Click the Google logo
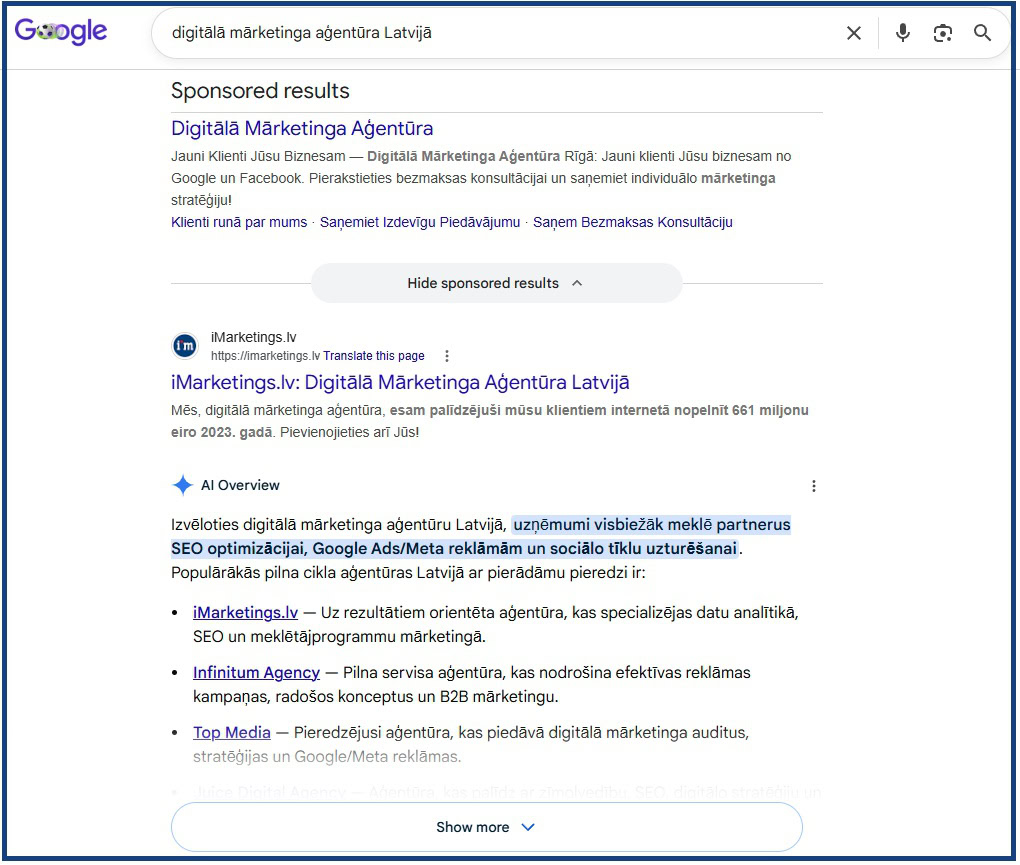1020x865 pixels. coord(61,31)
